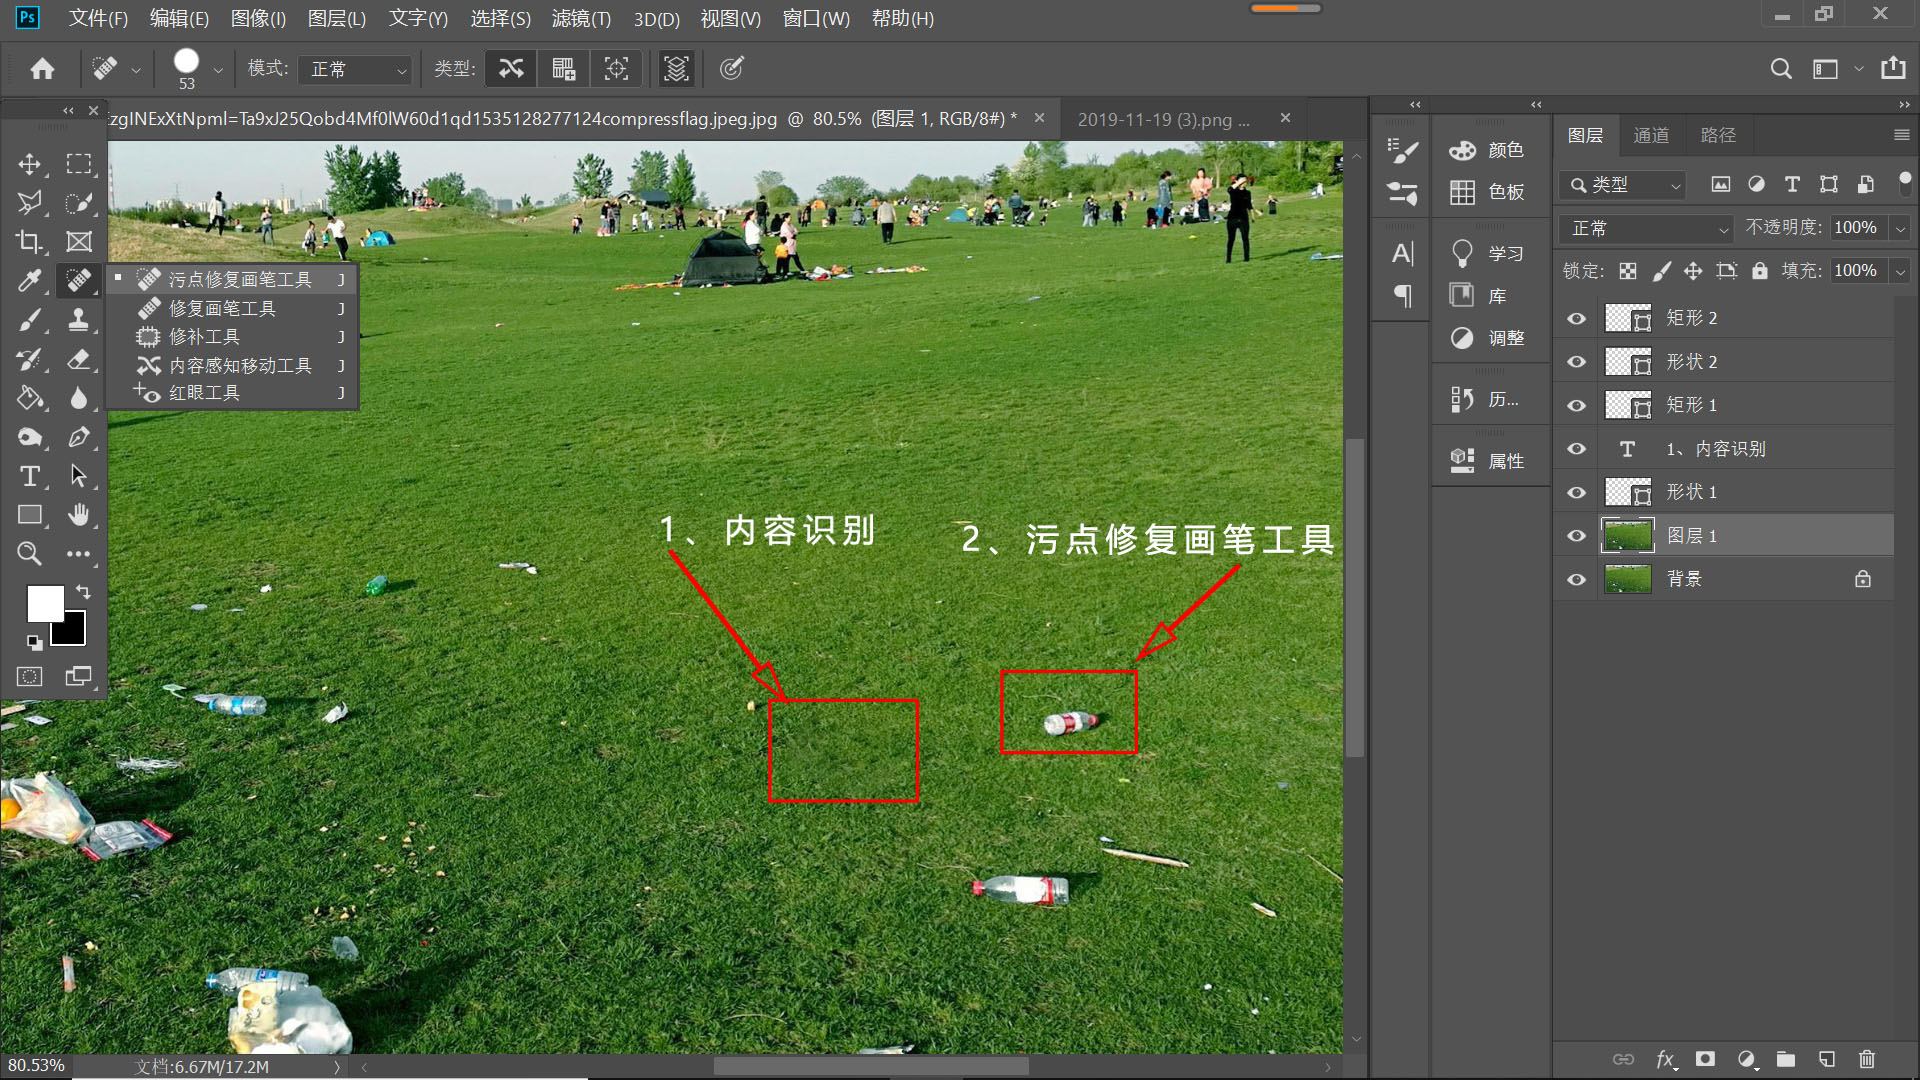Click the share icon at top right

pyautogui.click(x=1893, y=69)
